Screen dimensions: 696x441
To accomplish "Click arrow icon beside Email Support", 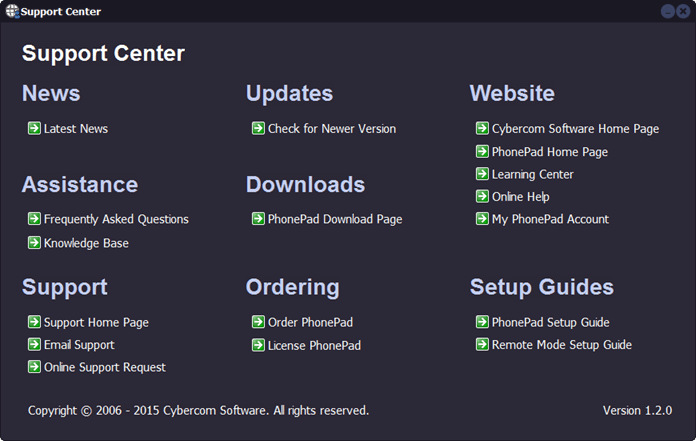I will (x=34, y=344).
